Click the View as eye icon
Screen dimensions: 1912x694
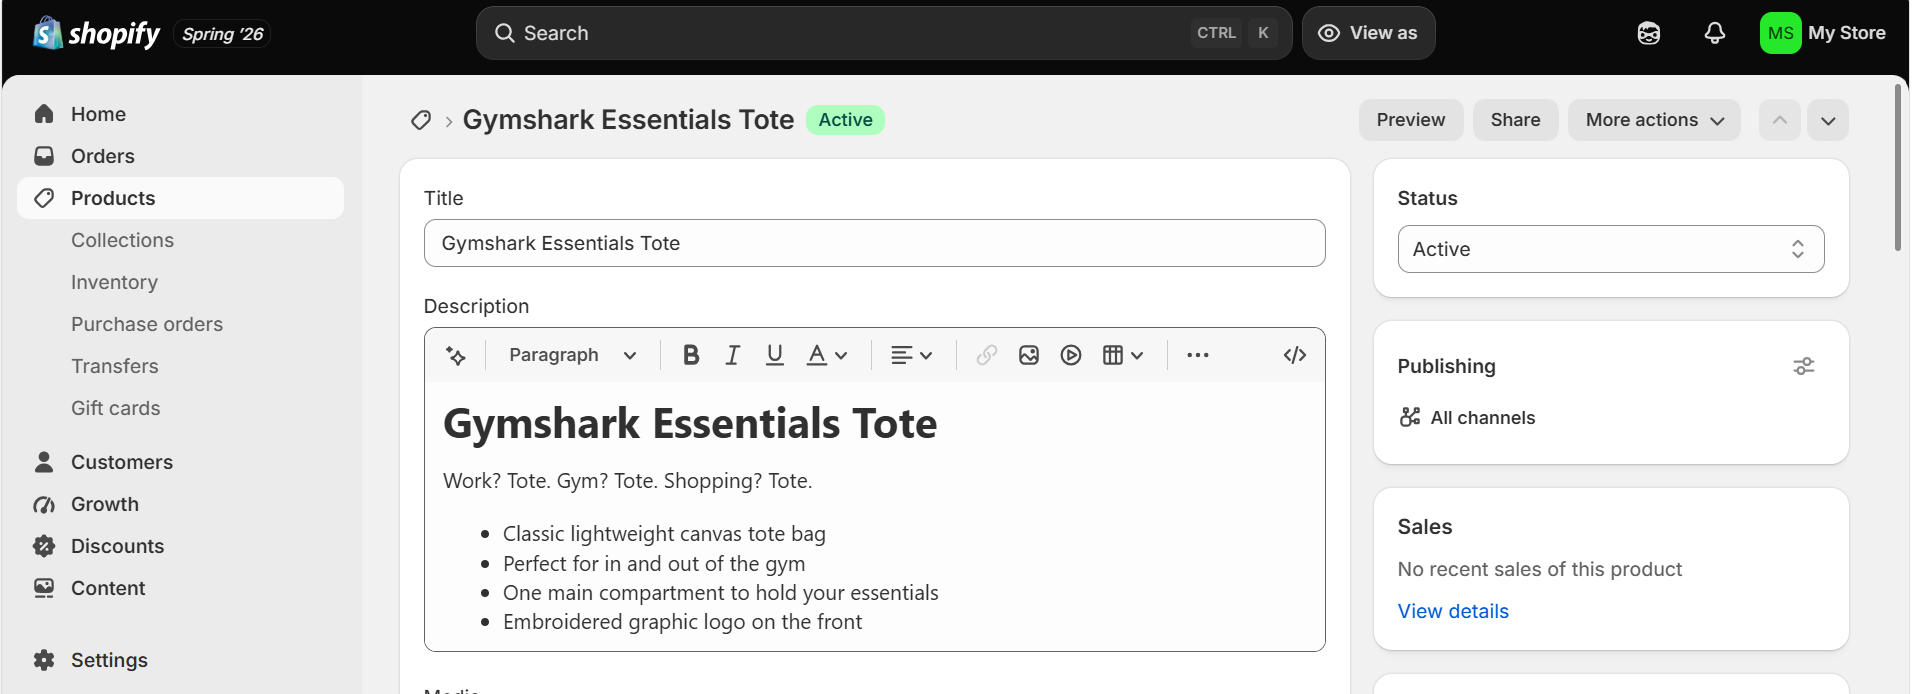(1329, 33)
